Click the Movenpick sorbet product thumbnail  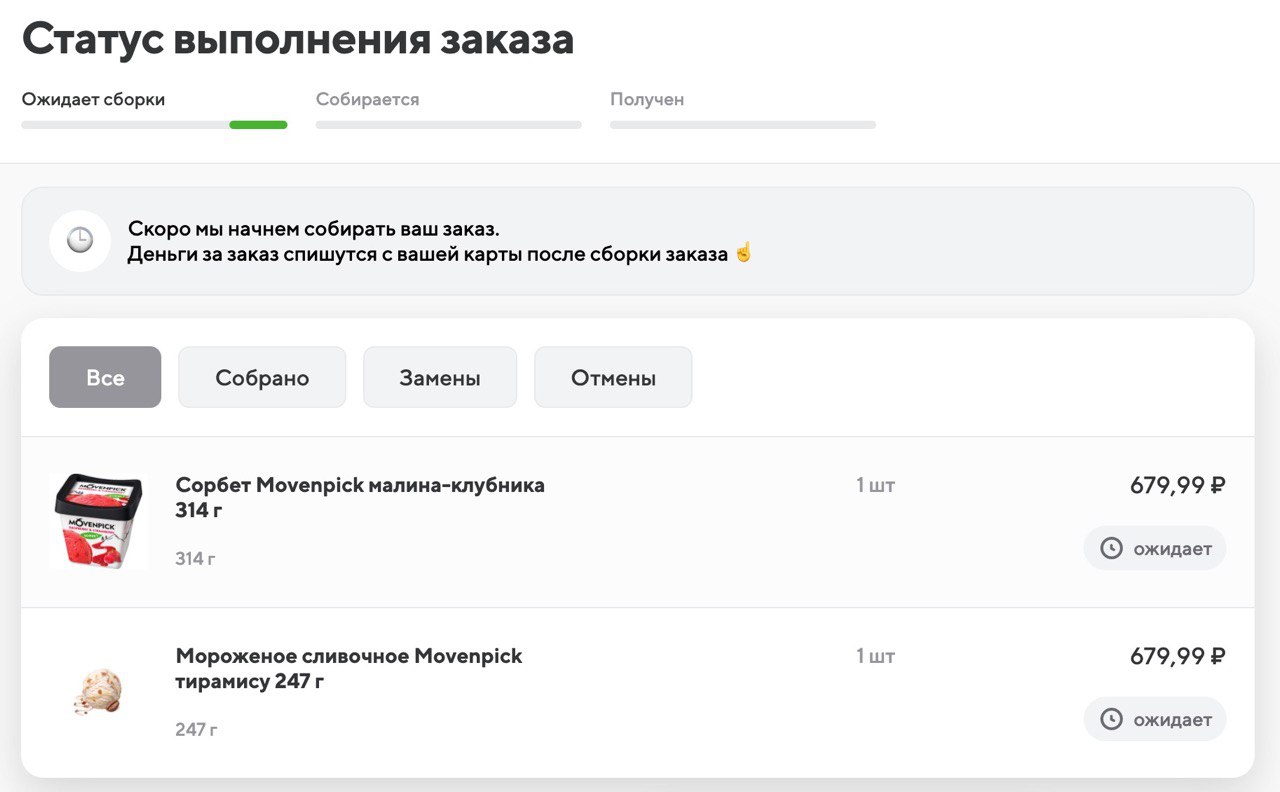(99, 522)
